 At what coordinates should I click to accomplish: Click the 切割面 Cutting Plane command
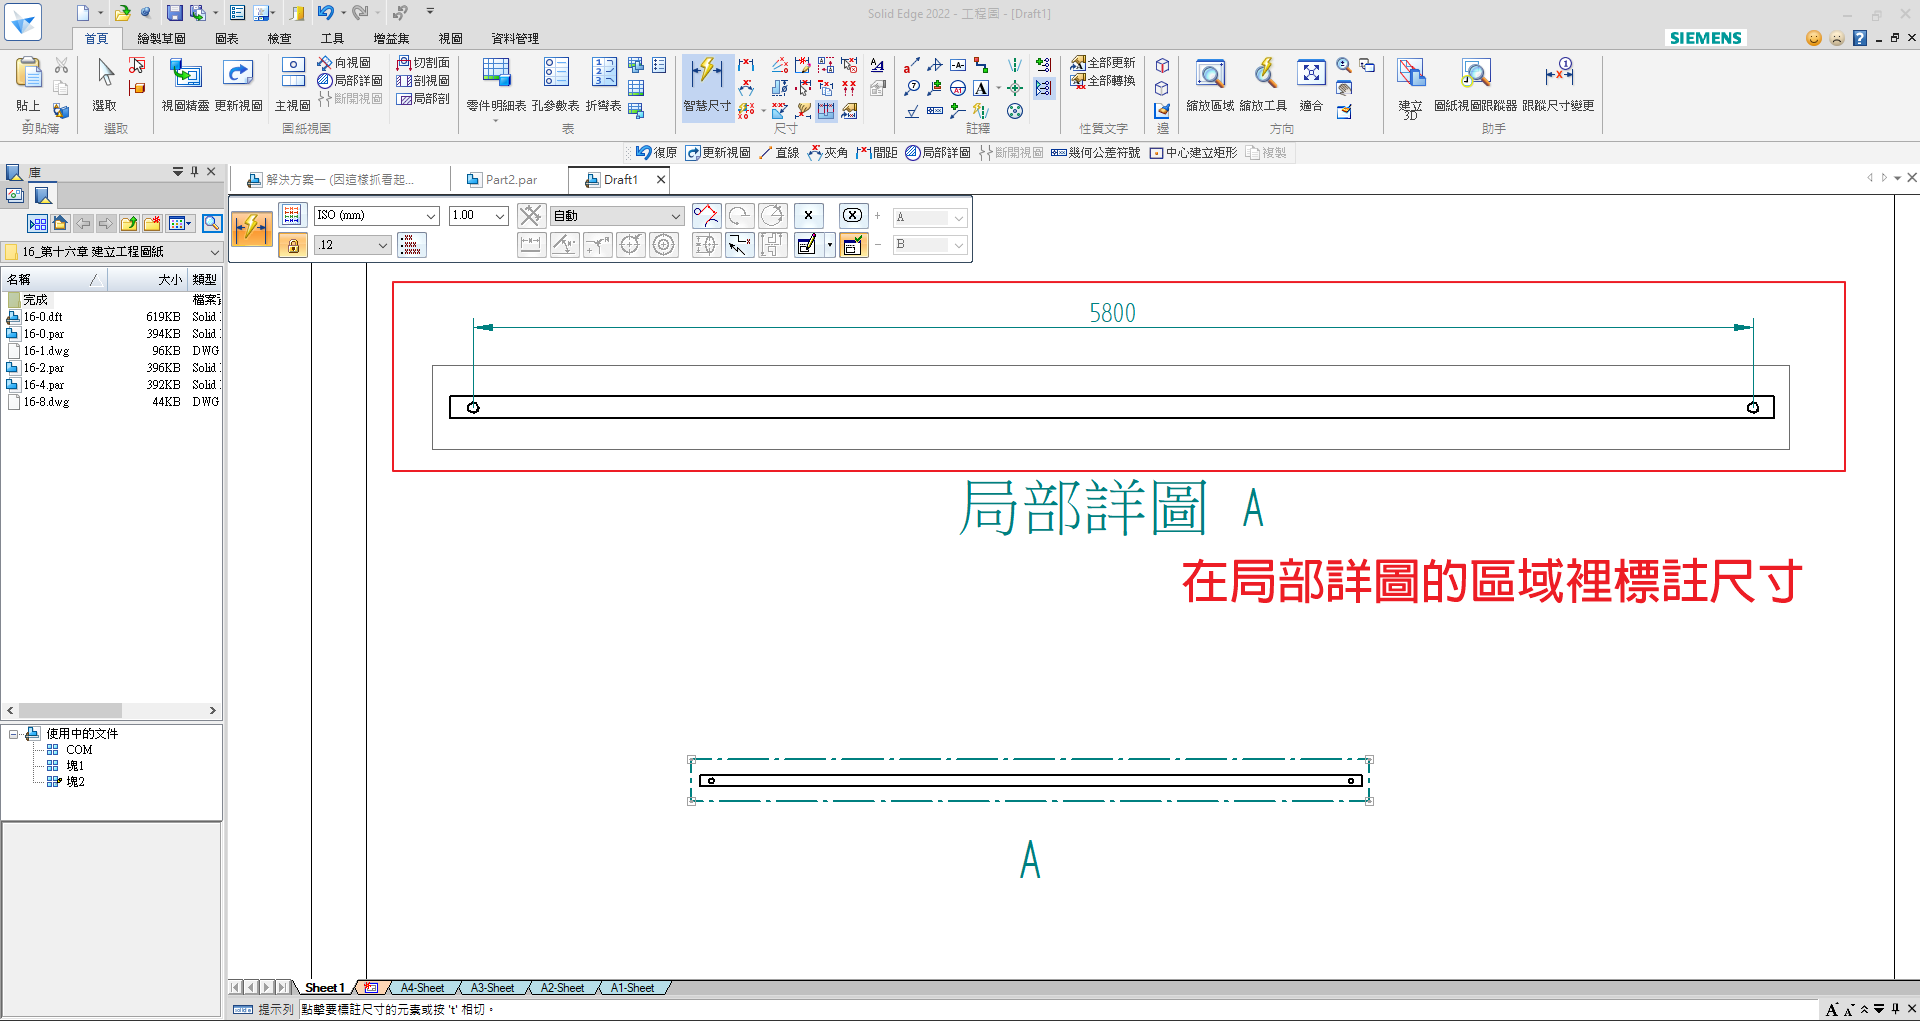pyautogui.click(x=422, y=62)
